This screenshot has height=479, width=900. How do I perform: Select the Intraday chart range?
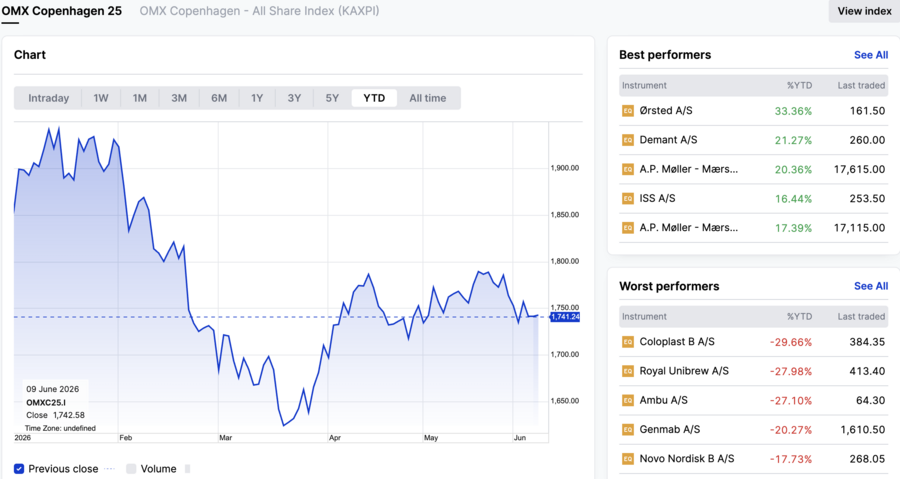48,98
